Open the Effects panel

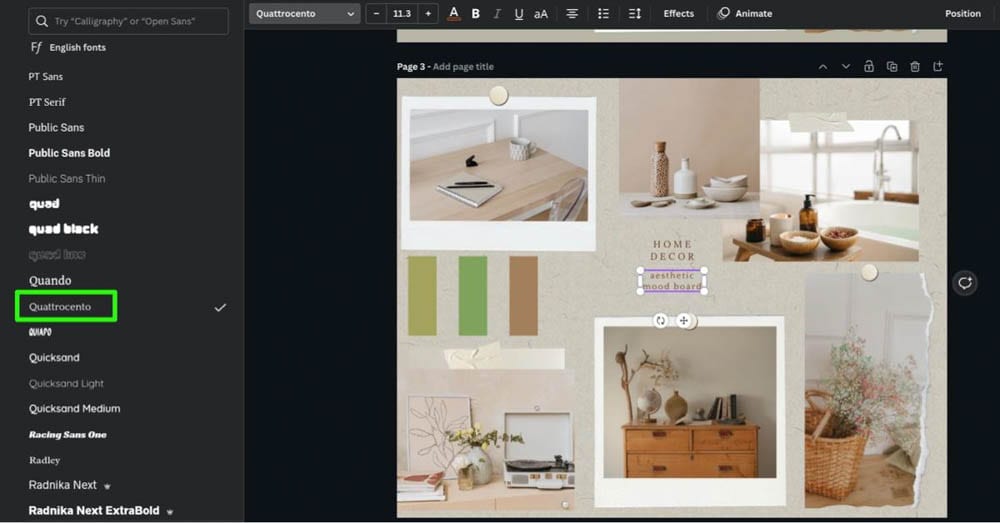click(678, 14)
